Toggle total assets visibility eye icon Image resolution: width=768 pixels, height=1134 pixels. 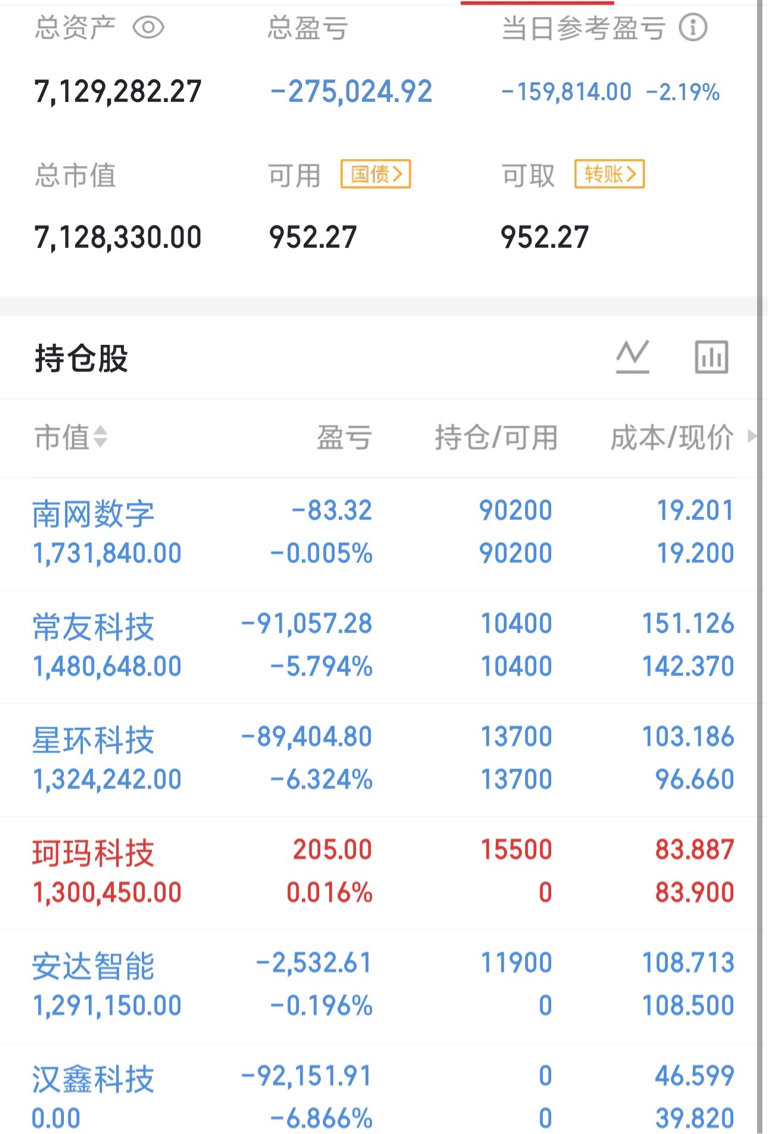point(148,28)
